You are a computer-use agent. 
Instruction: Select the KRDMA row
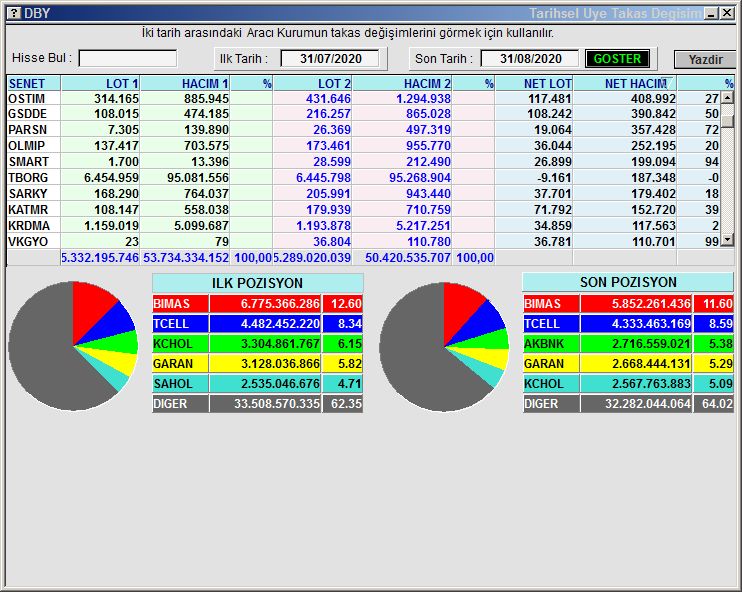pos(364,226)
